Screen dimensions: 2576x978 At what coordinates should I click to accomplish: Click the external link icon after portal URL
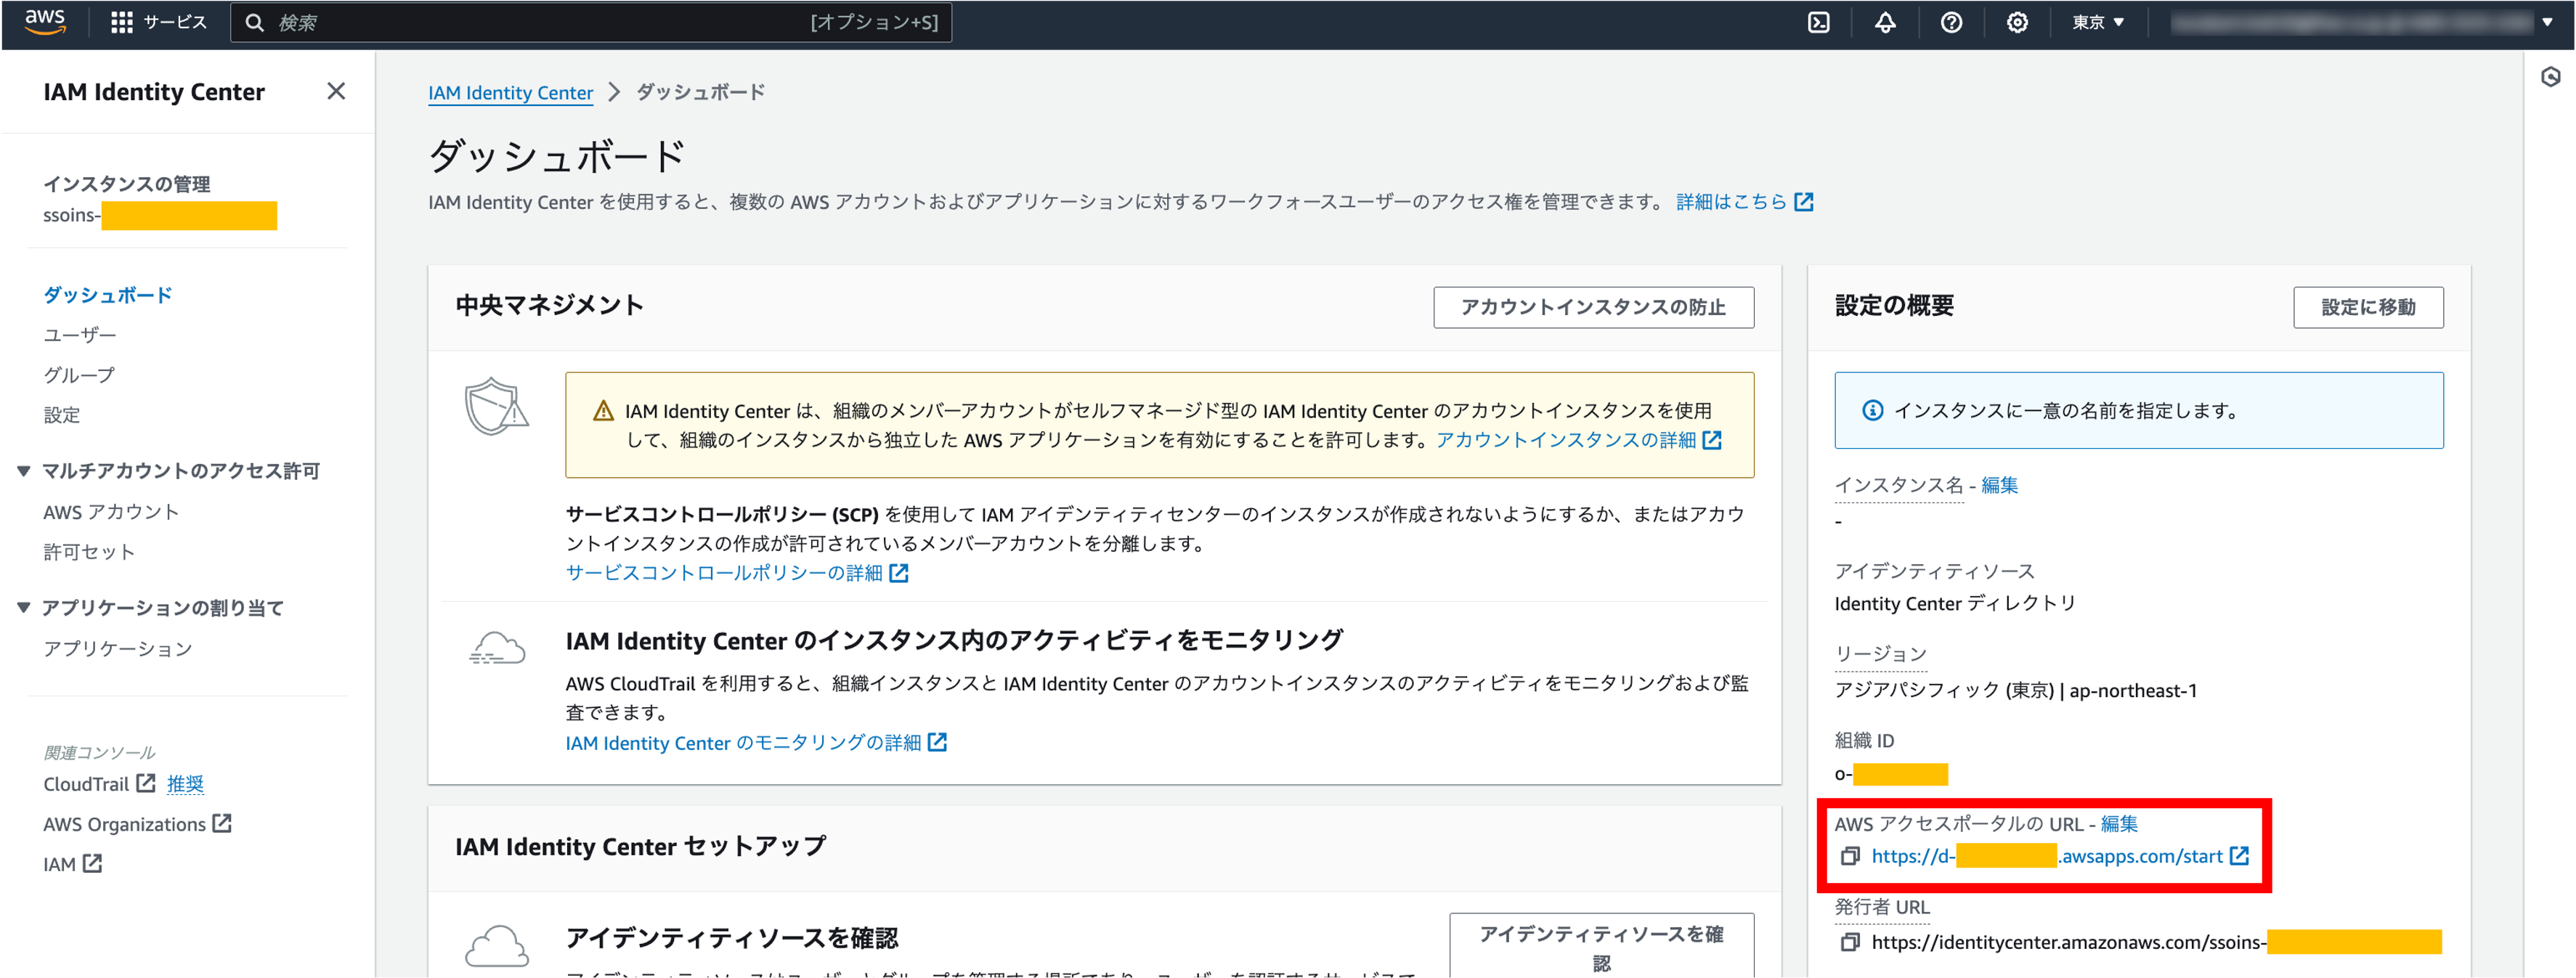click(x=2240, y=856)
